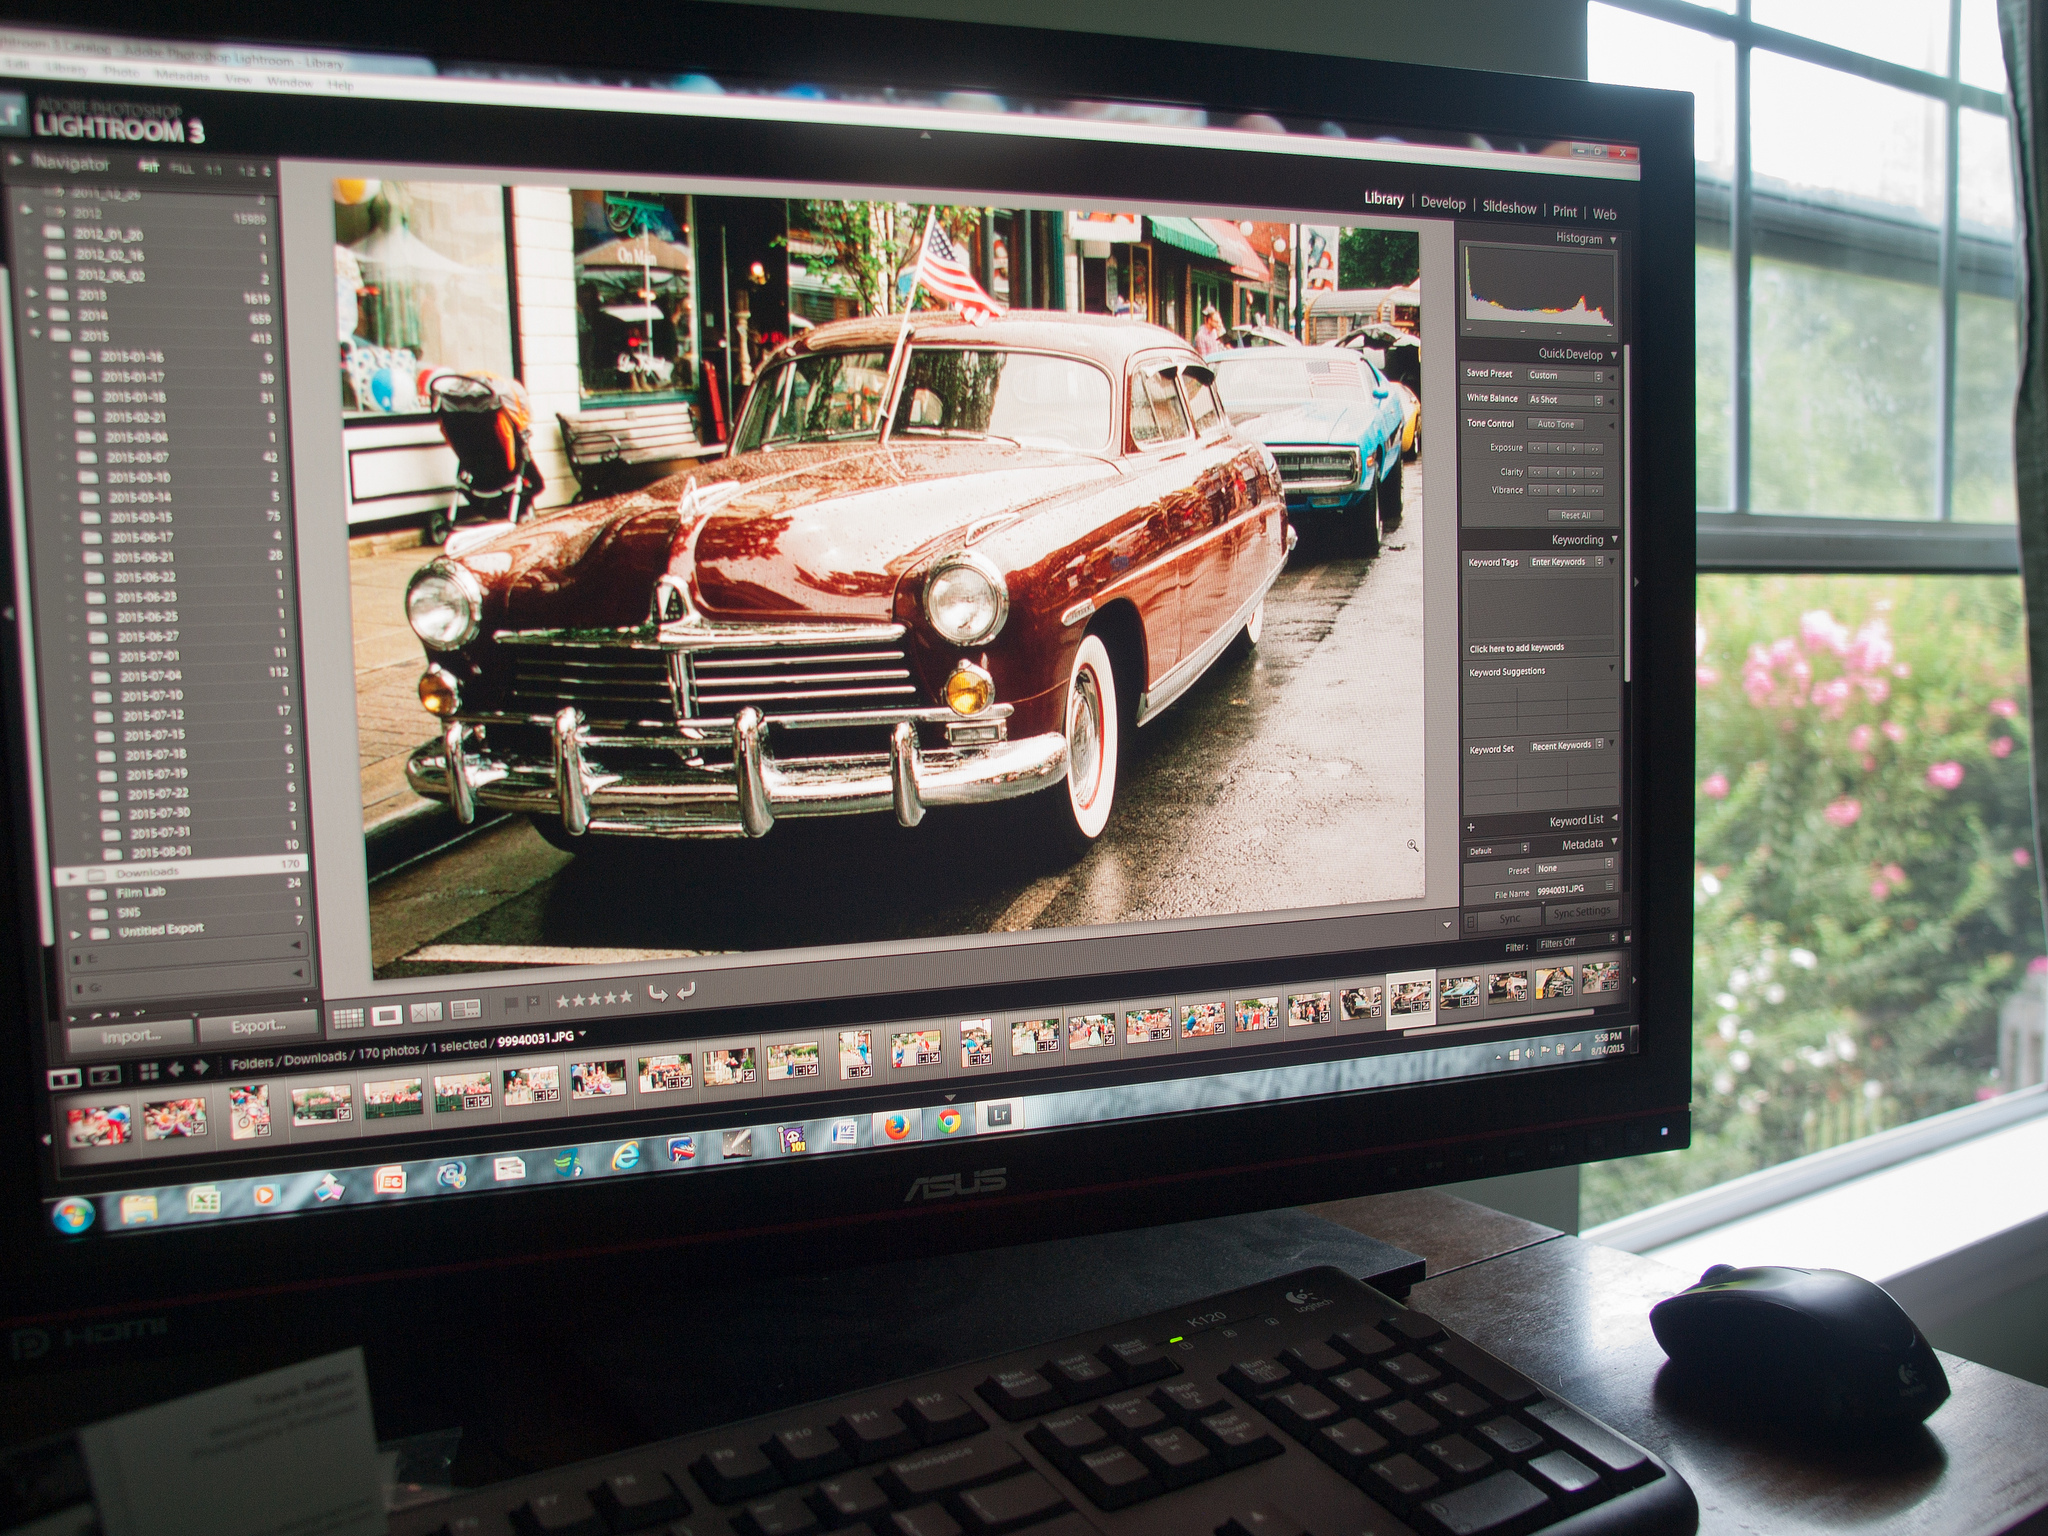Open Internet Explorer from the taskbar
Image resolution: width=2048 pixels, height=1536 pixels.
pyautogui.click(x=625, y=1156)
